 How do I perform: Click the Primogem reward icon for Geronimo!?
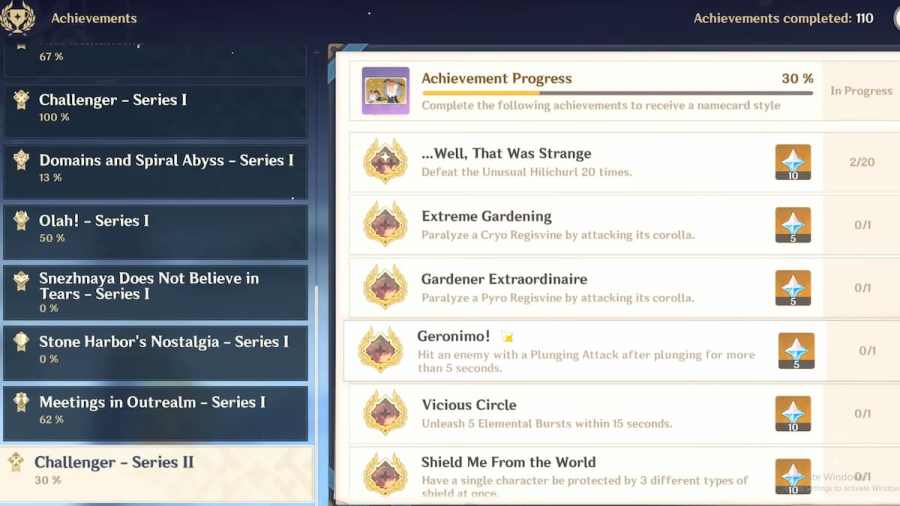click(796, 351)
